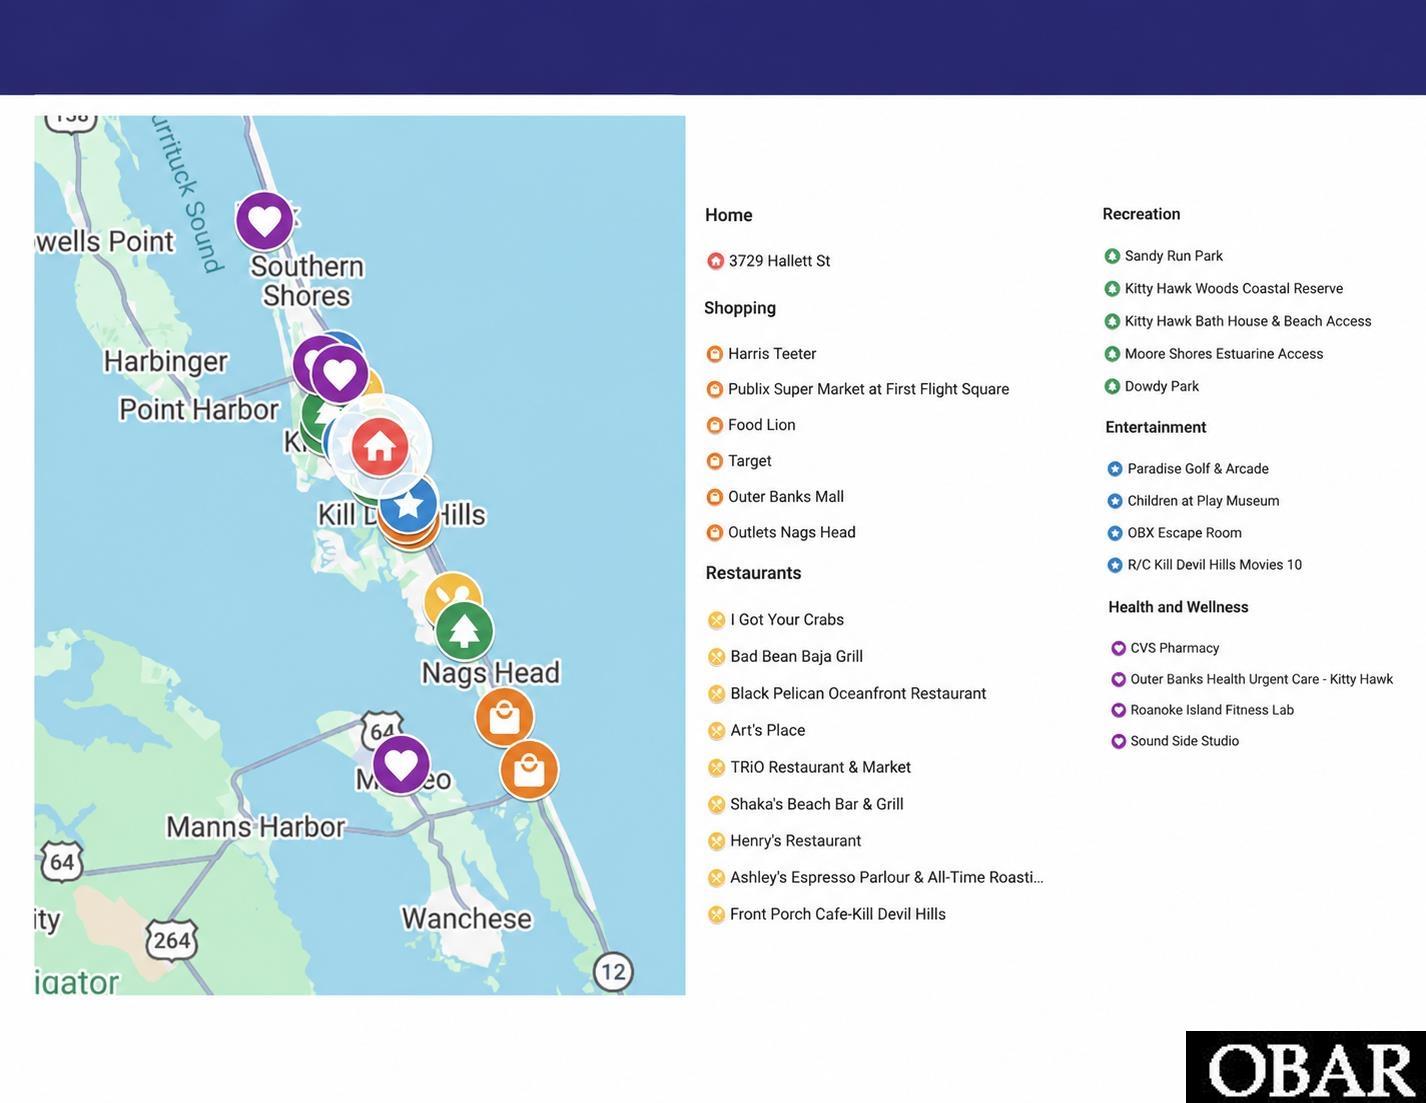Click the red home marker on the map
The height and width of the screenshot is (1103, 1426).
(380, 446)
